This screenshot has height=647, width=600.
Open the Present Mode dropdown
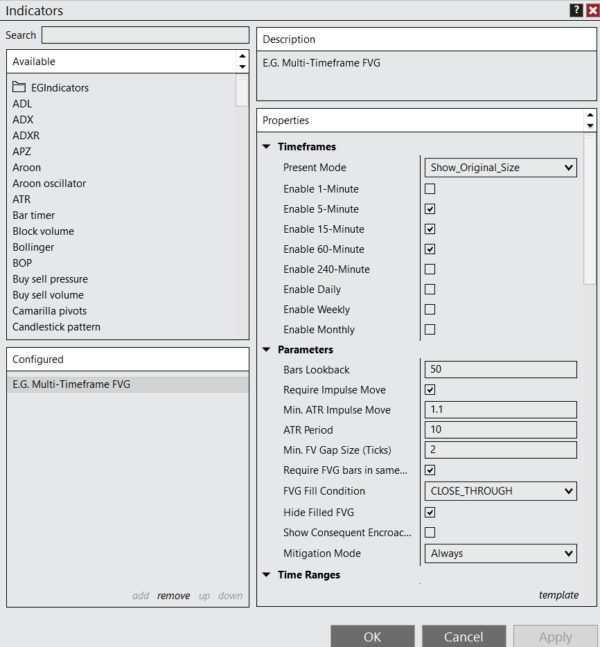501,167
